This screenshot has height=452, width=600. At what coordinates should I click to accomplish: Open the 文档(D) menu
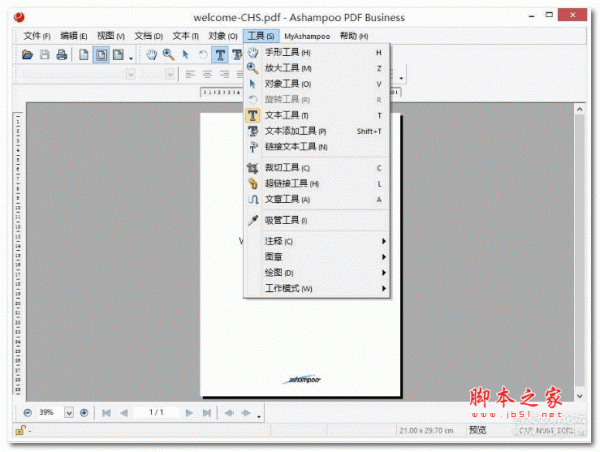148,36
